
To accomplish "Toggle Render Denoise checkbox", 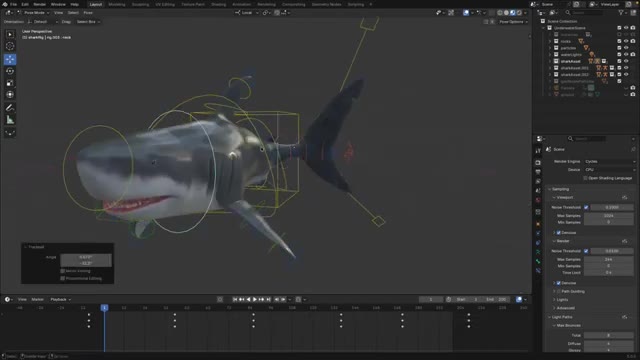I will pos(559,283).
